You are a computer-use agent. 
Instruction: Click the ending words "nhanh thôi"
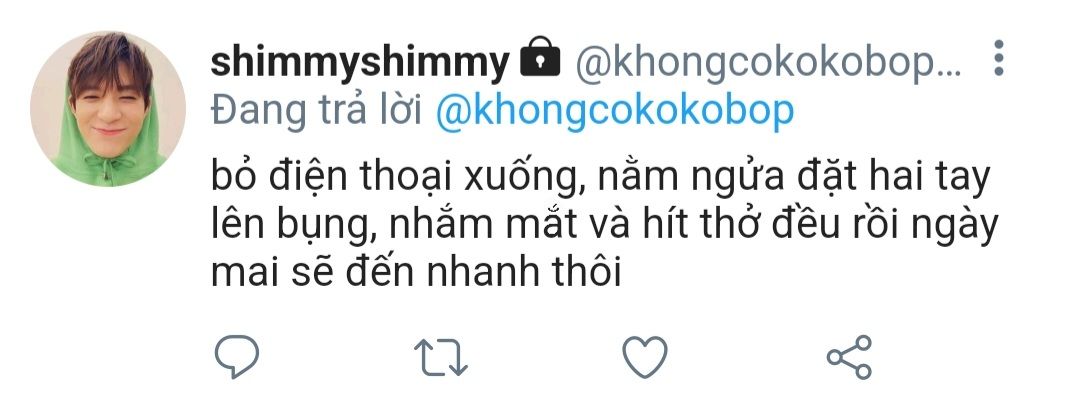524,271
